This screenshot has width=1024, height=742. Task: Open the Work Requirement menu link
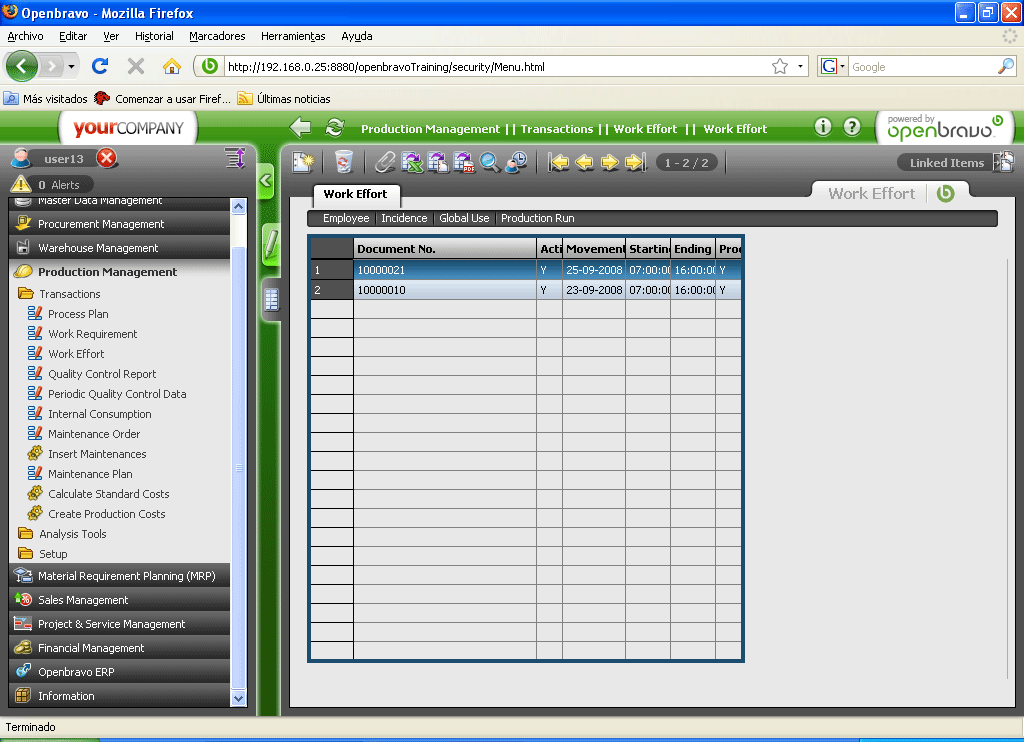(92, 334)
